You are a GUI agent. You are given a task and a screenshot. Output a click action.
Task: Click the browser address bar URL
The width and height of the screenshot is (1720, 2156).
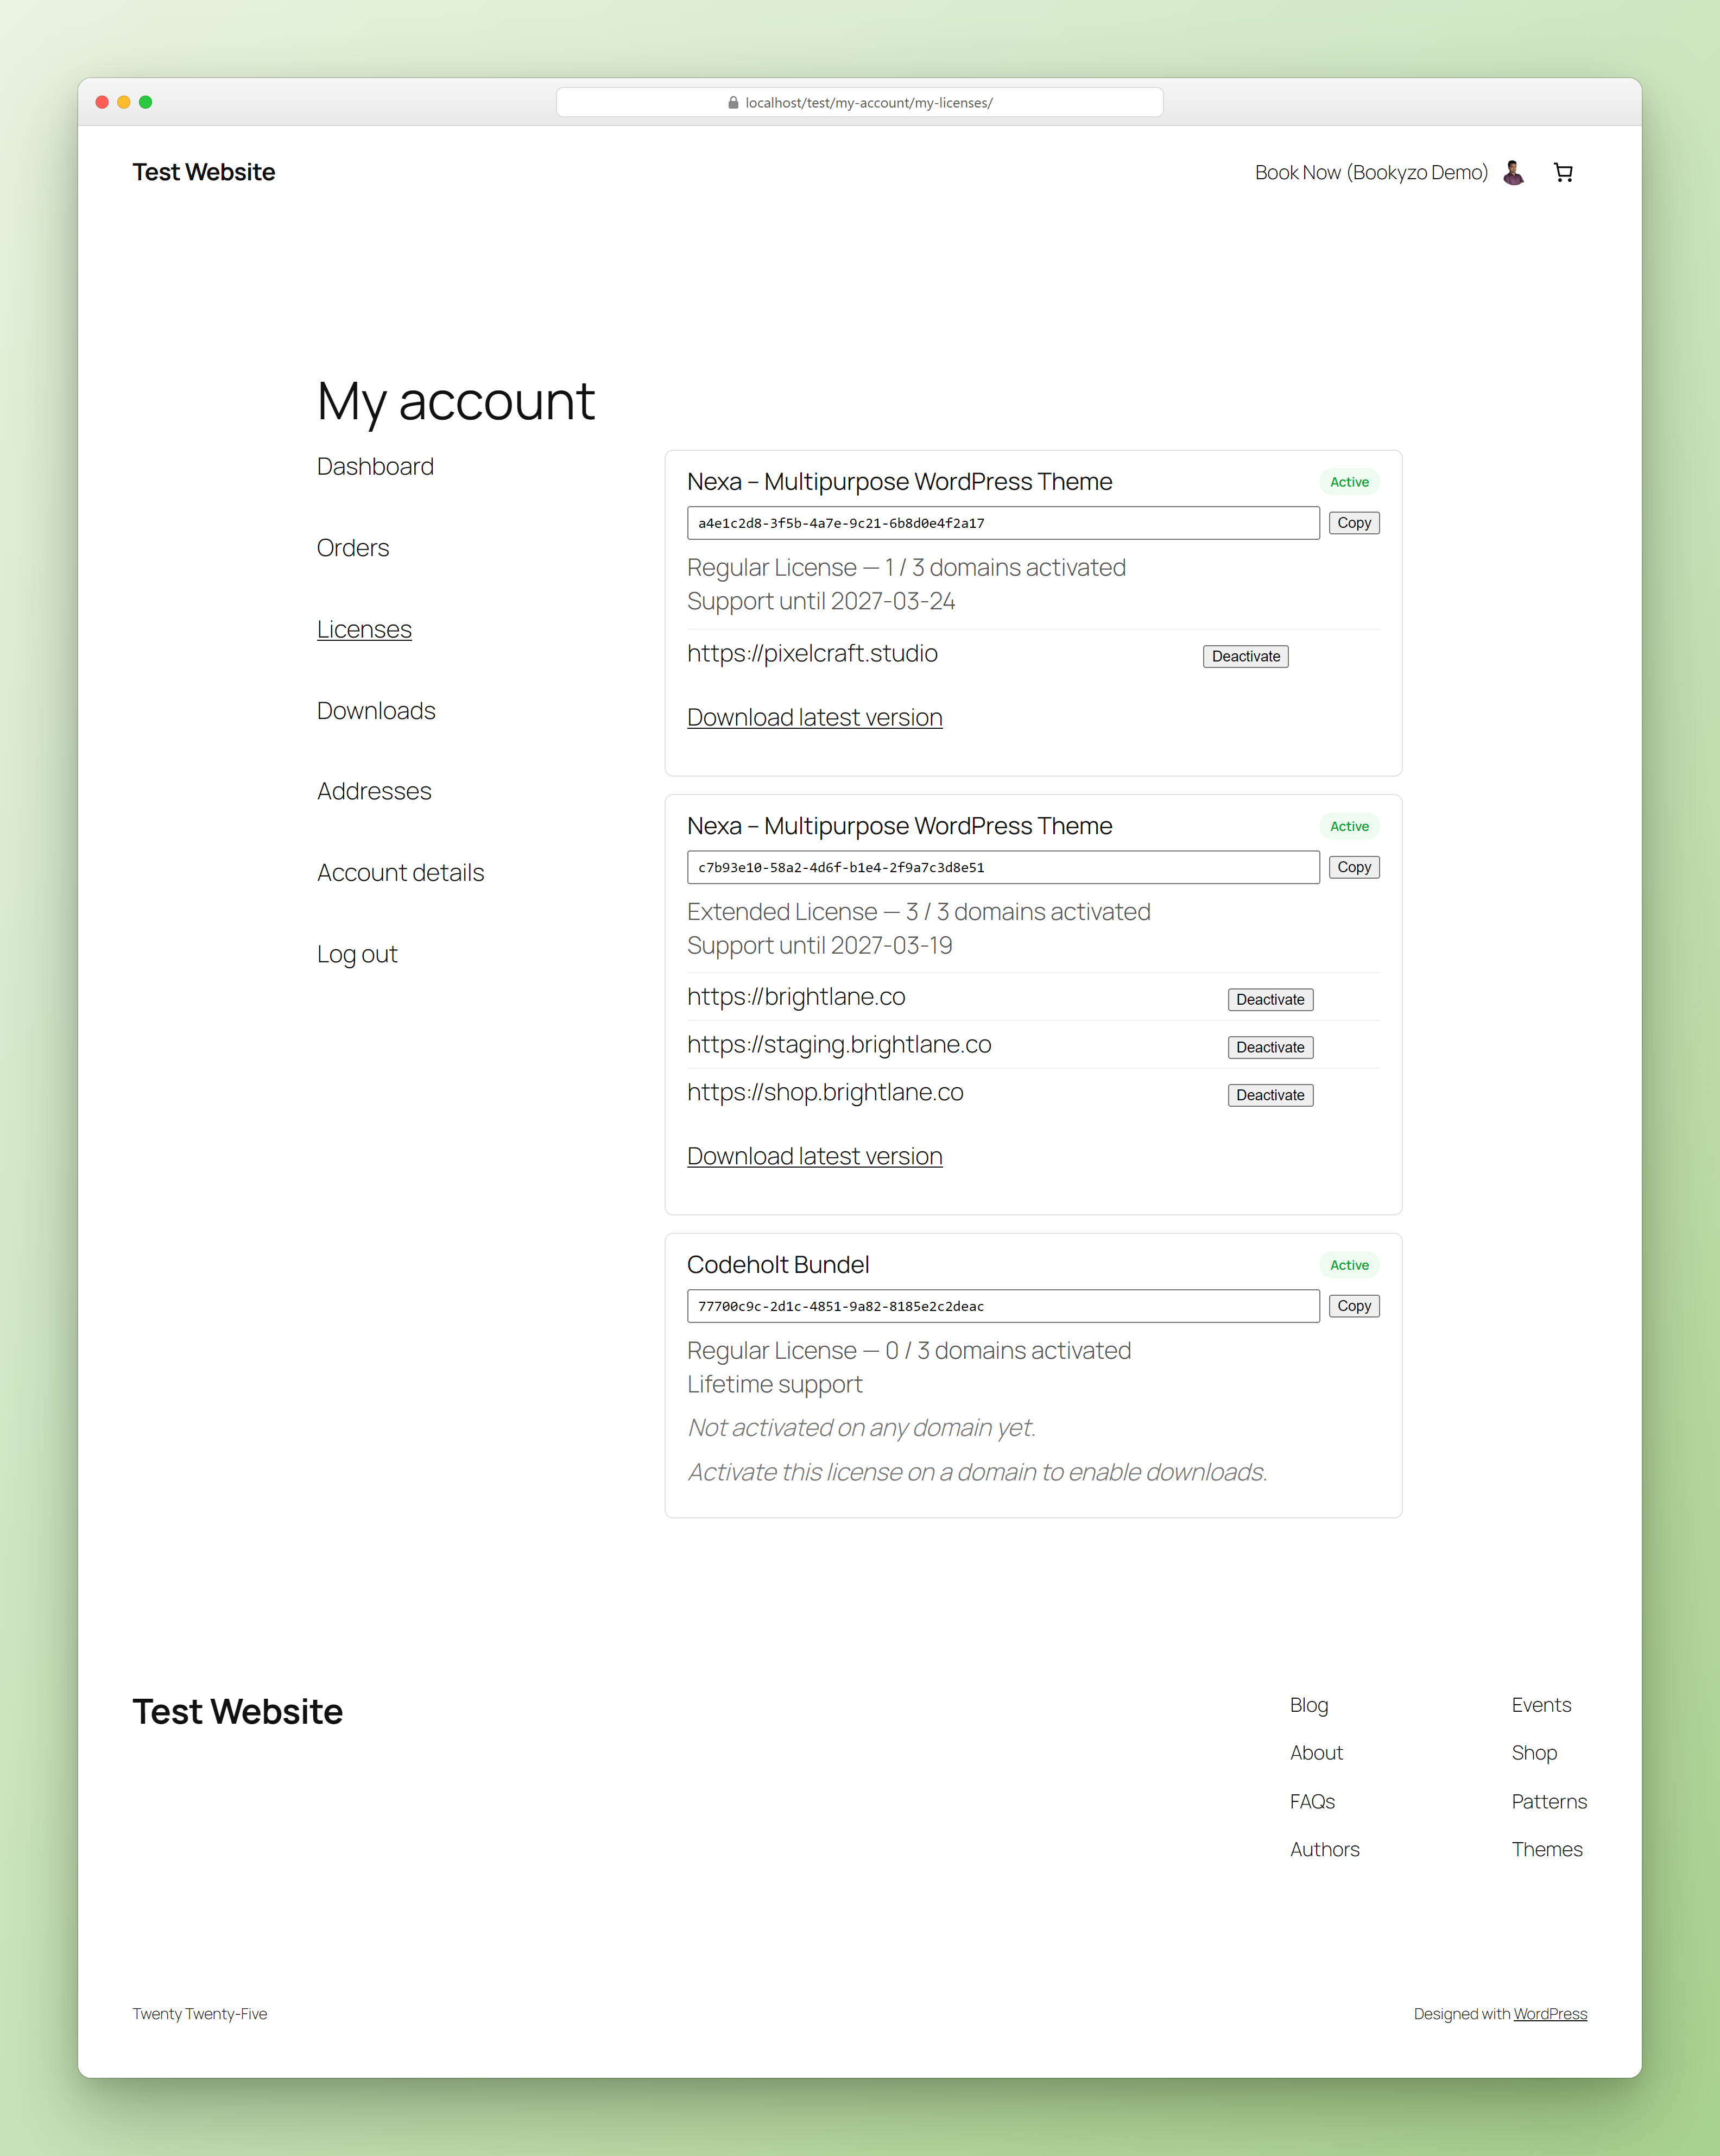(860, 103)
